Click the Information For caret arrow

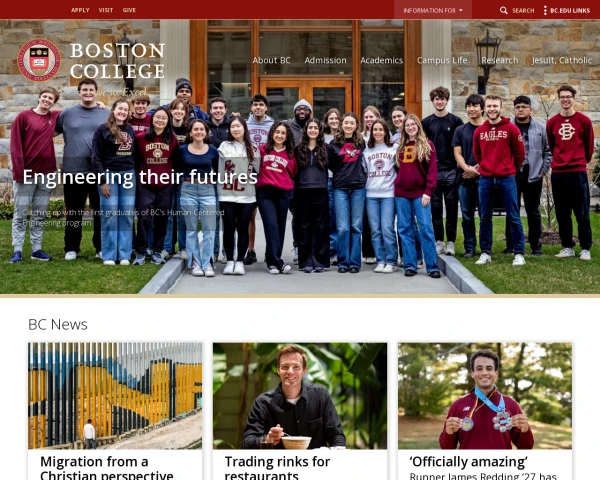(461, 10)
